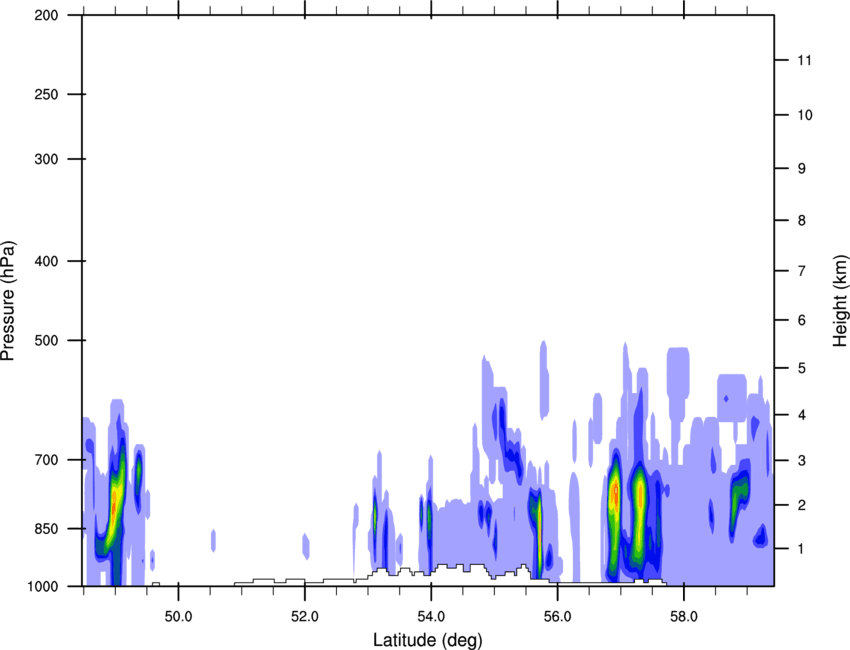Select the 200 pressure tick label
Screen dimensions: 850x650
point(46,15)
